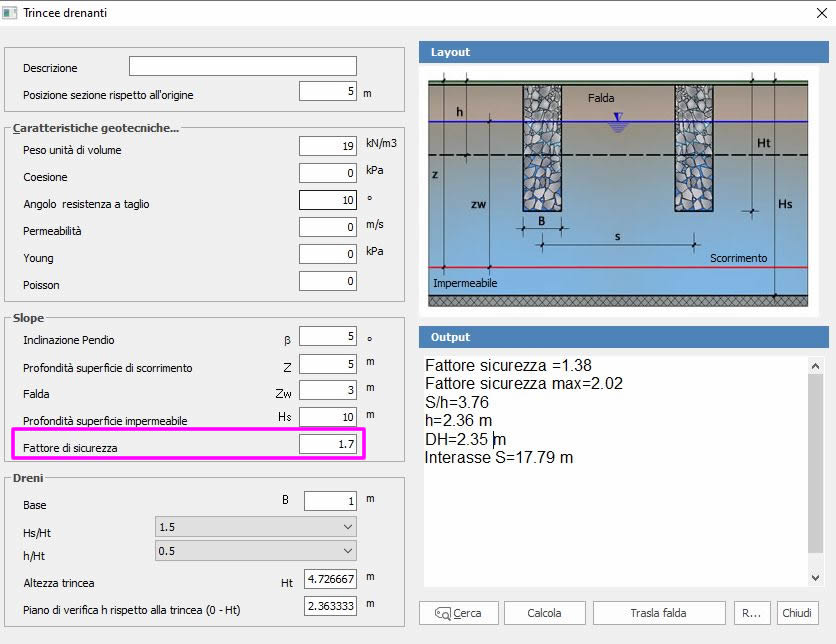836x644 pixels.
Task: Focus the Angolo resistenza a taglio field
Action: pos(328,200)
